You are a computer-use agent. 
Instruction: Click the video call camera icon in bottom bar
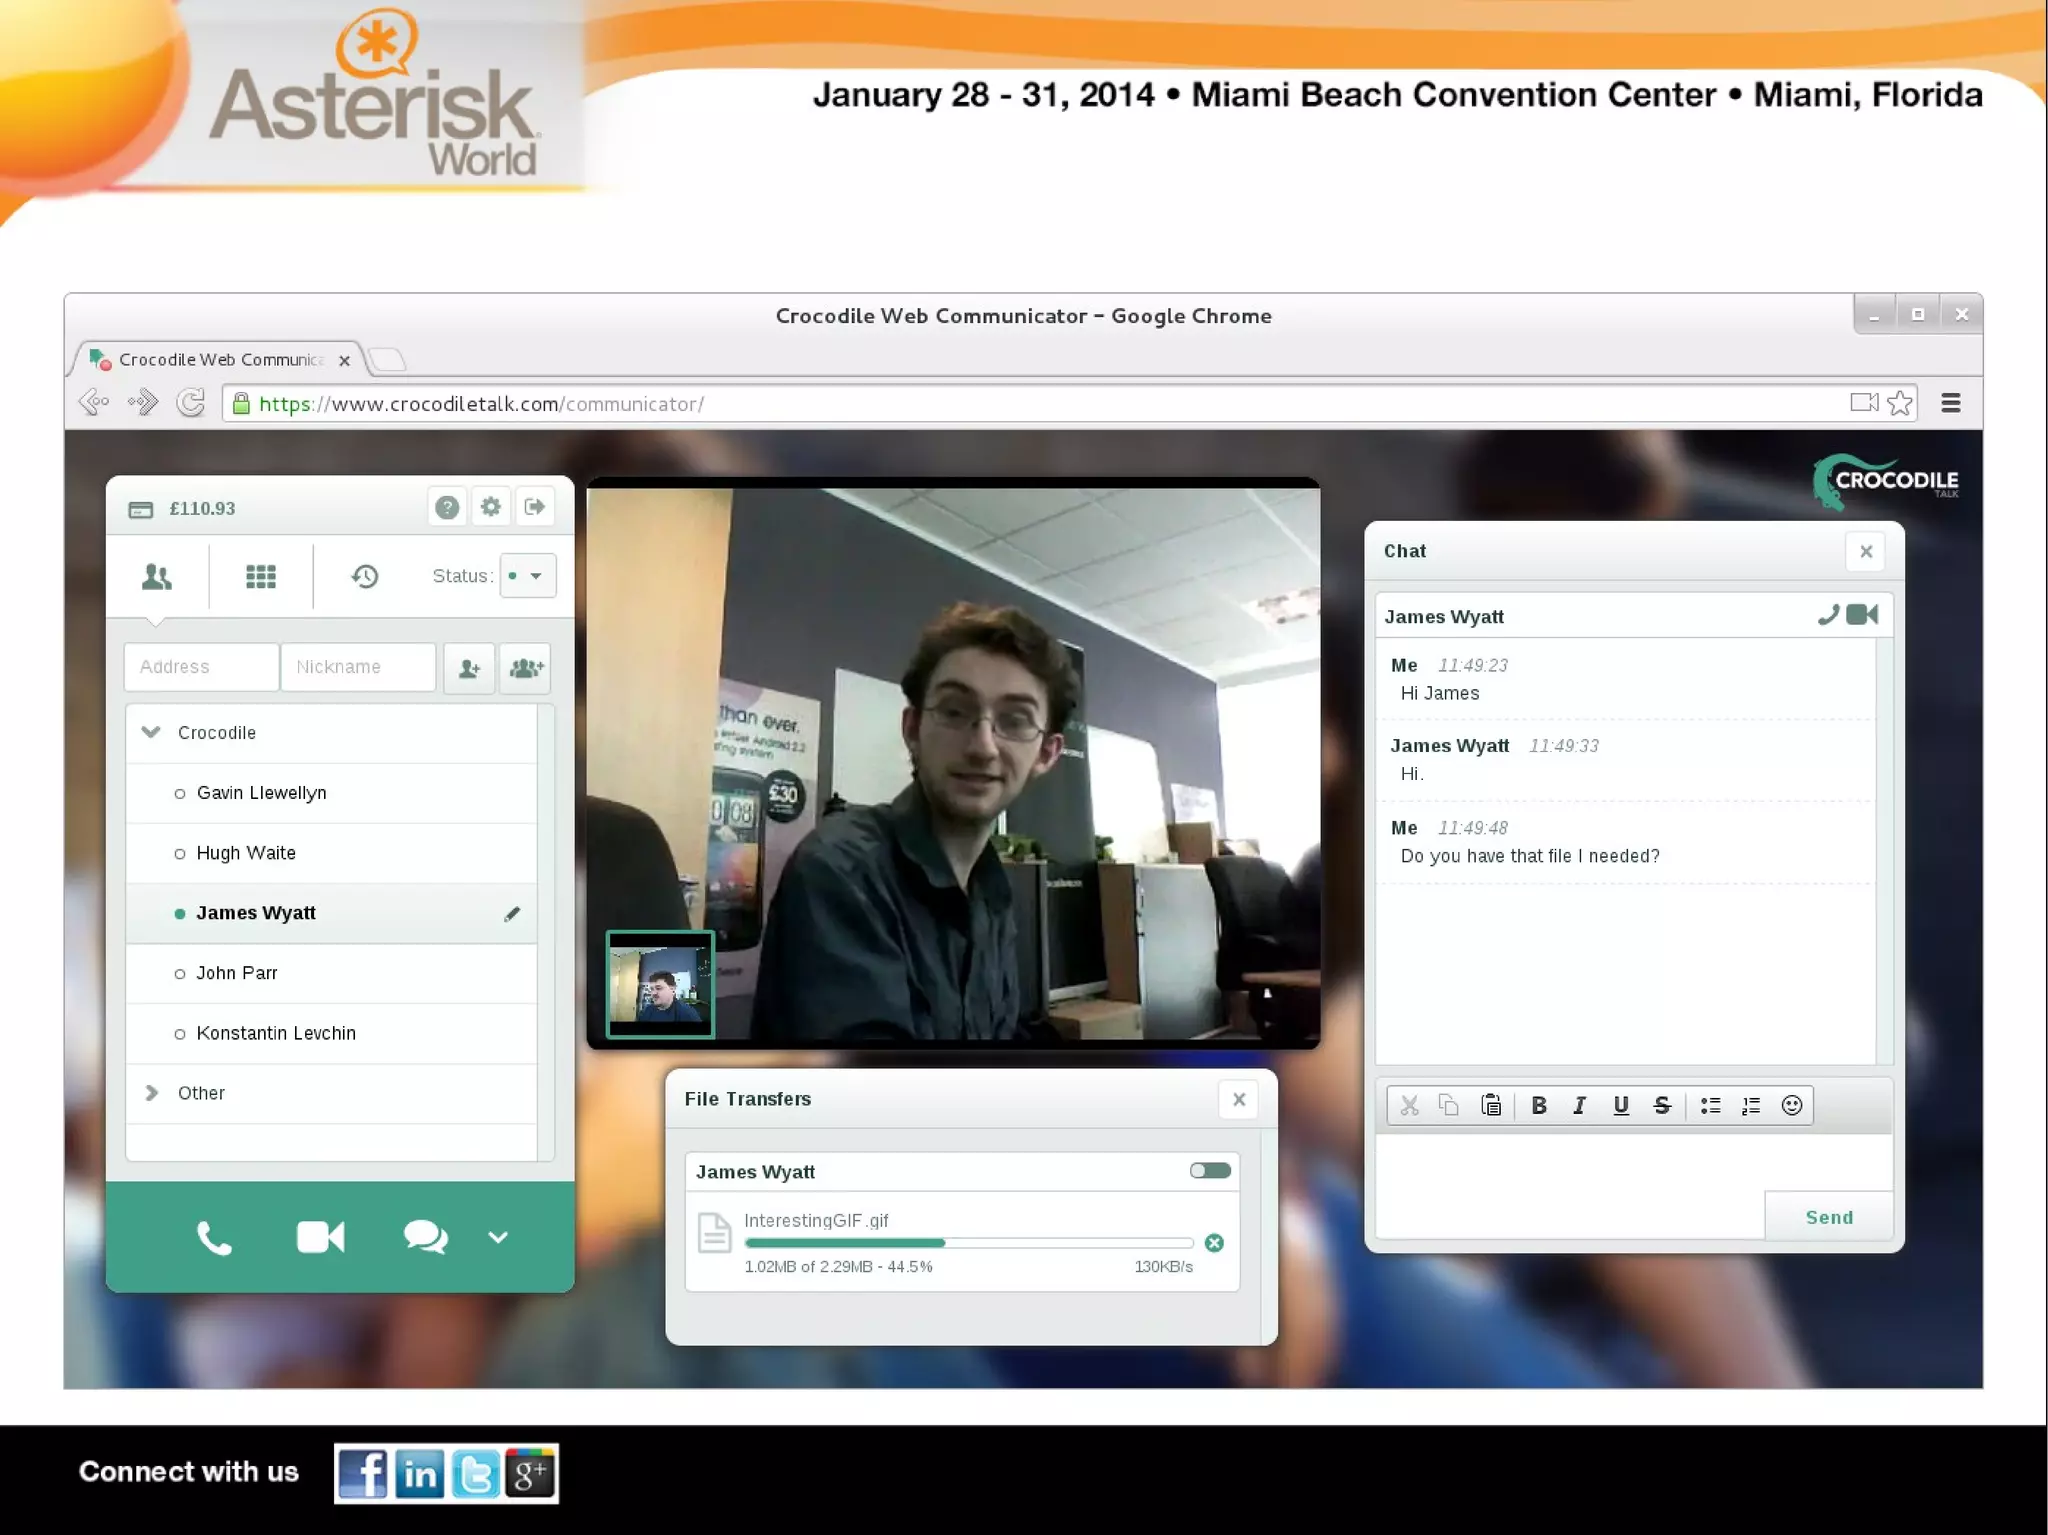pyautogui.click(x=320, y=1237)
